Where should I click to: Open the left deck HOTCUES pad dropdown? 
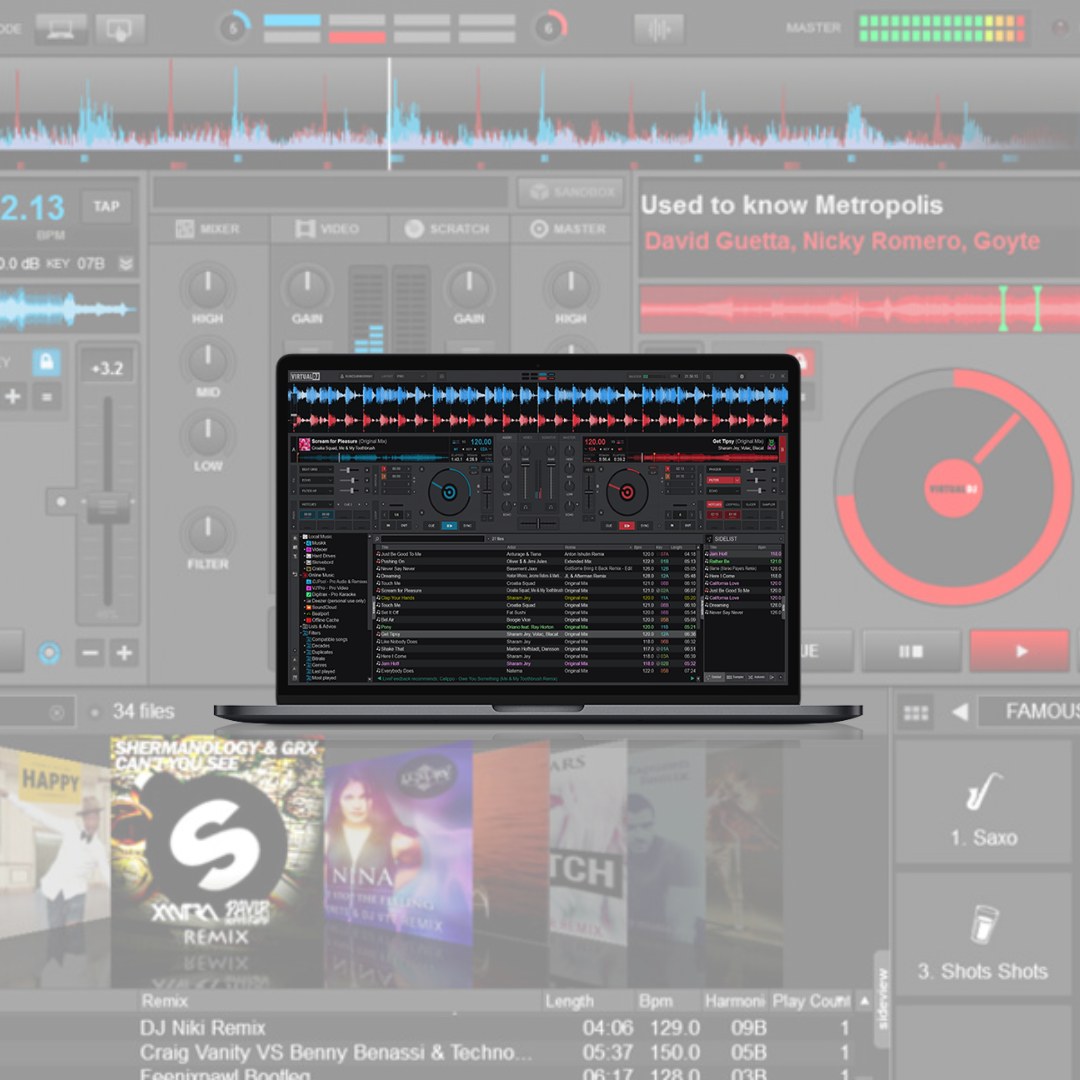pyautogui.click(x=316, y=504)
